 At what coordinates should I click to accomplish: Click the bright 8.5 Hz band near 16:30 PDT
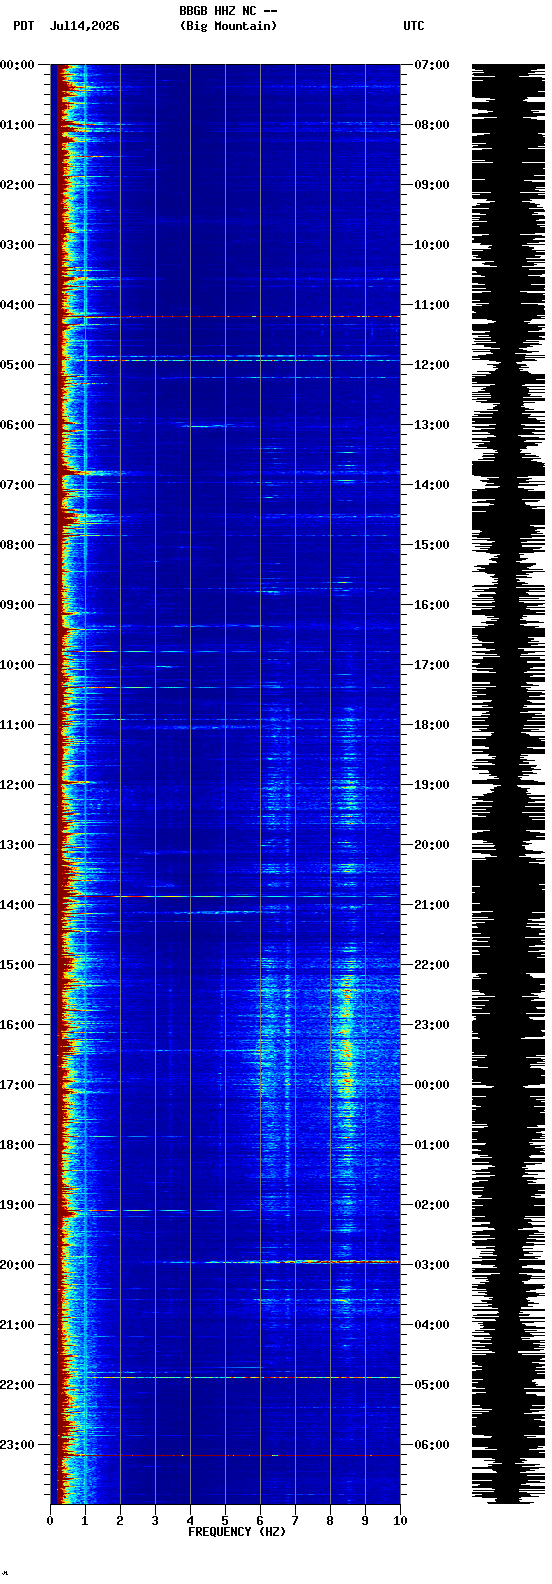348,1050
